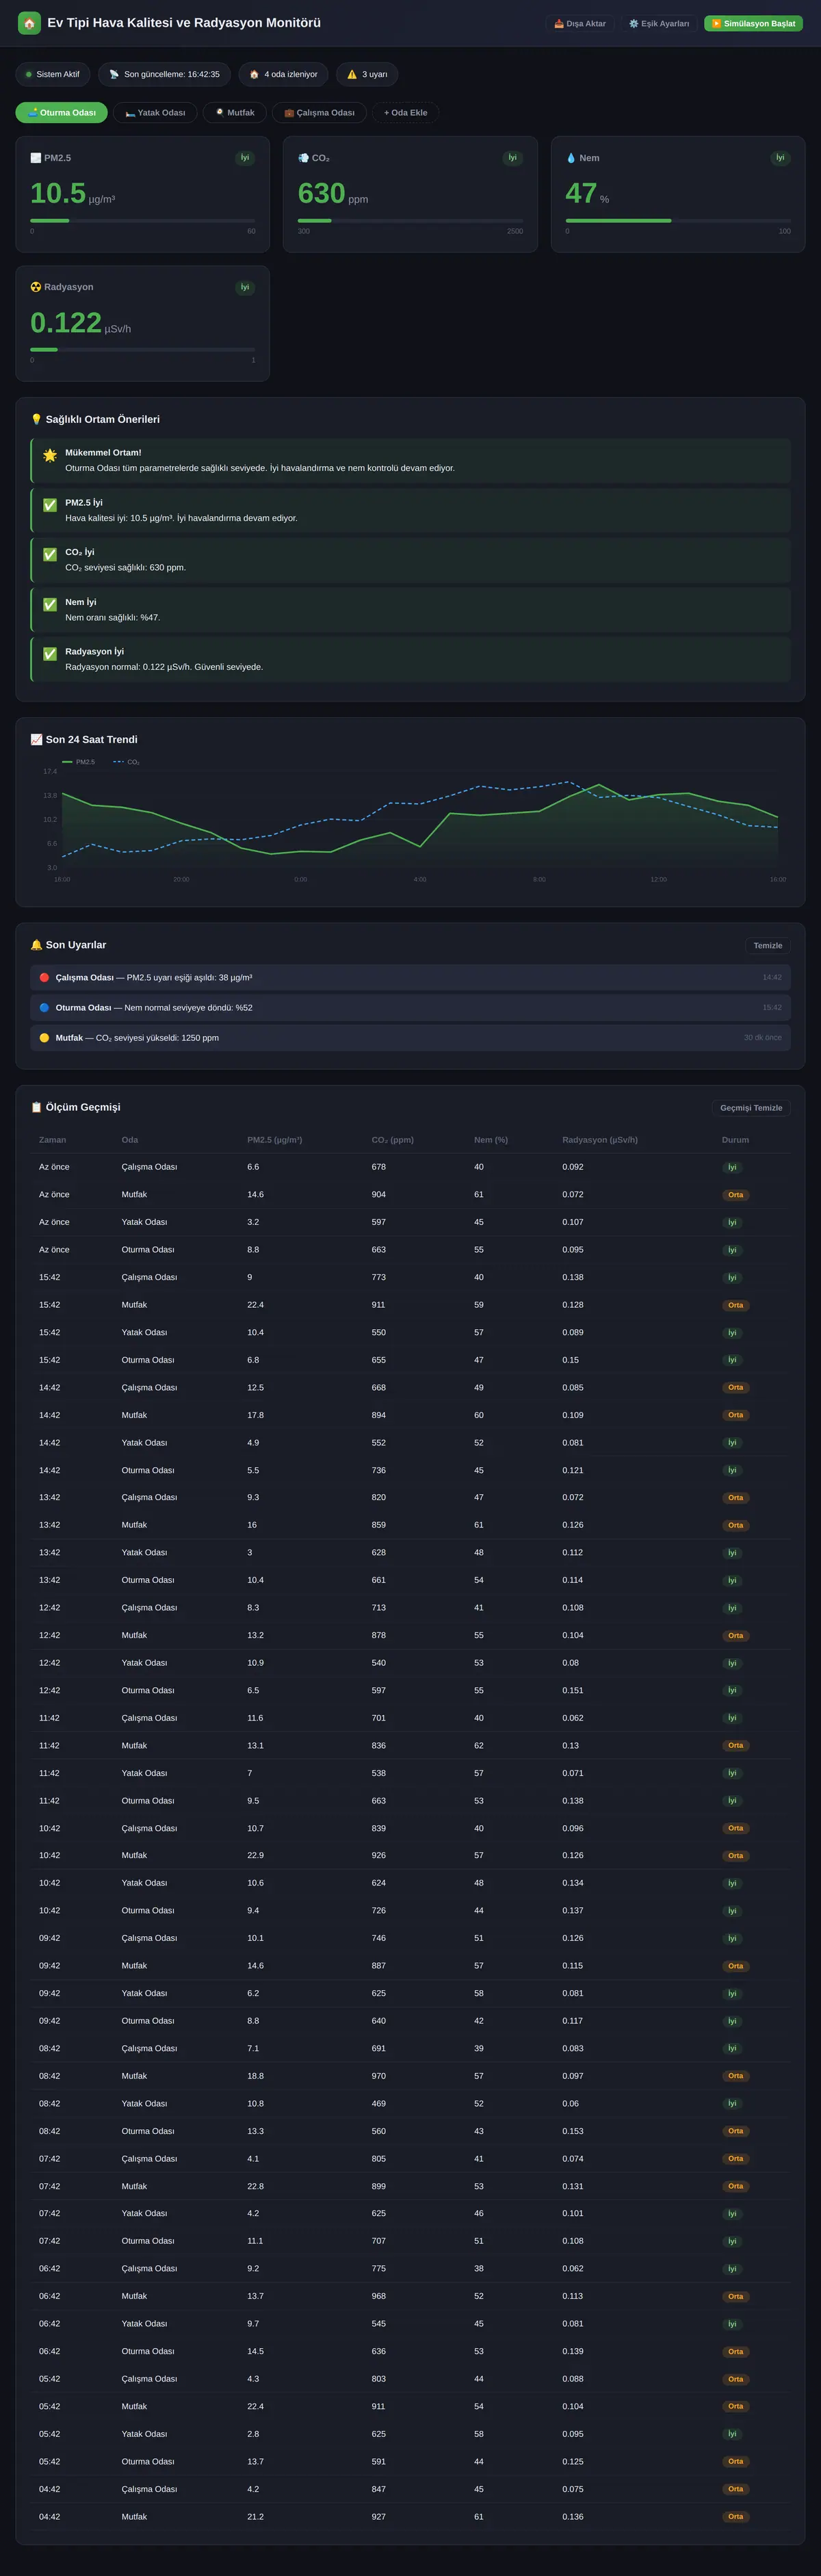Open Eşik Ayarları settings

tap(659, 23)
